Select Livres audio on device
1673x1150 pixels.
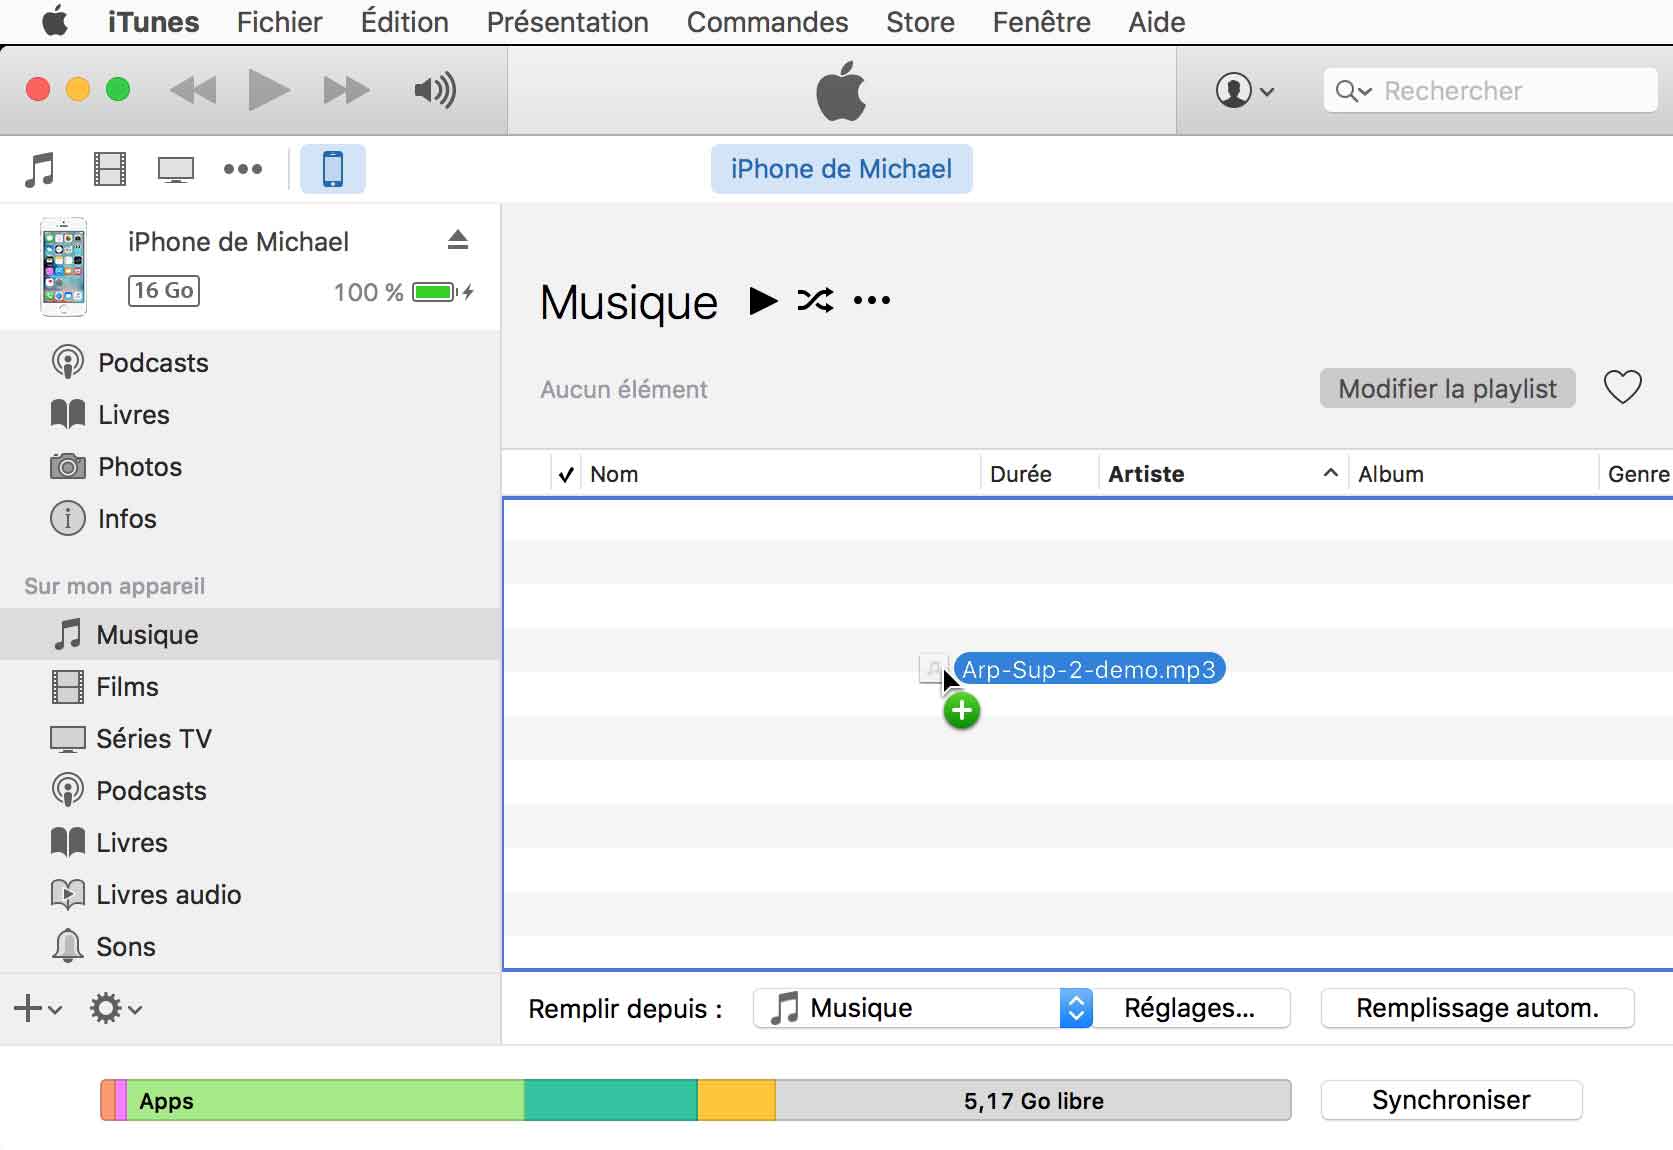click(x=250, y=894)
